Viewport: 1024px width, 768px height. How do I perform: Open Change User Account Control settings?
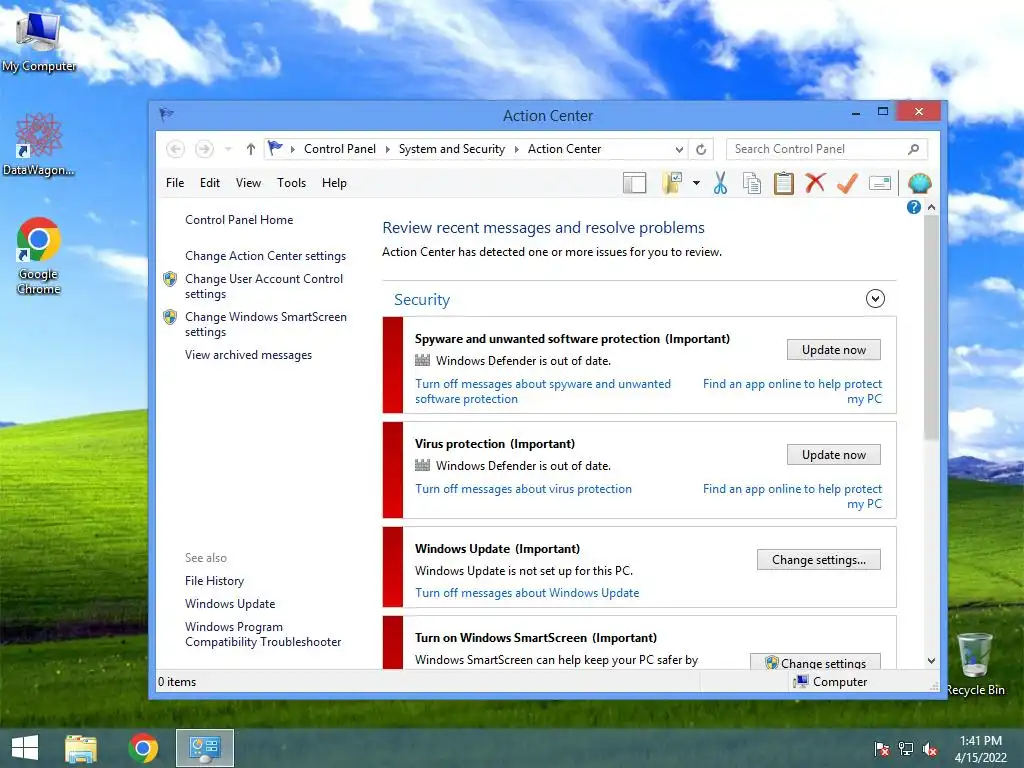pos(264,286)
